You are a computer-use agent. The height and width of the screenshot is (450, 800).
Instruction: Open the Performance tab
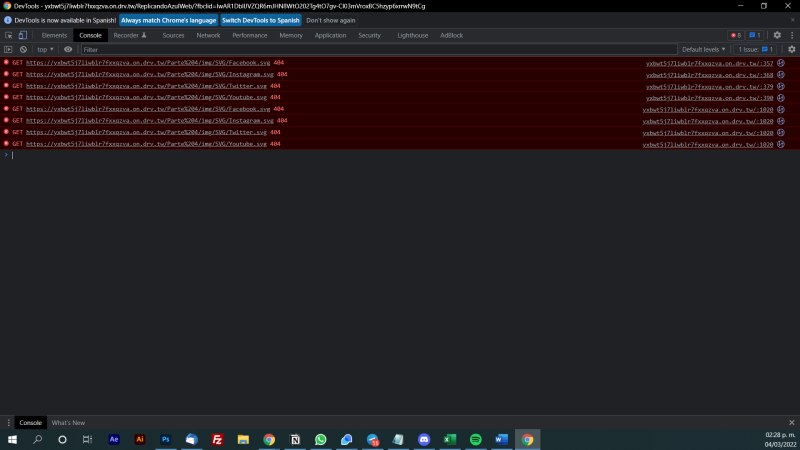[x=249, y=35]
